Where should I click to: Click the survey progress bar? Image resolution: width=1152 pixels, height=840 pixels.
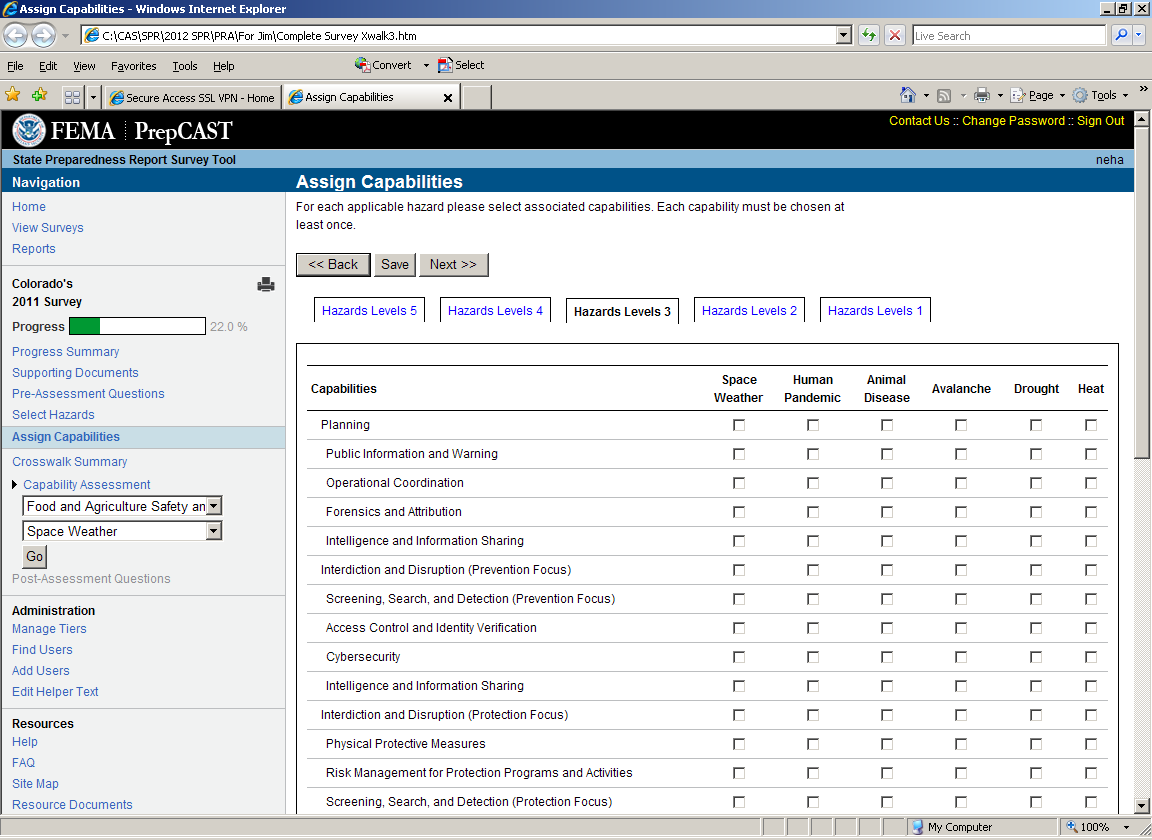click(x=137, y=327)
